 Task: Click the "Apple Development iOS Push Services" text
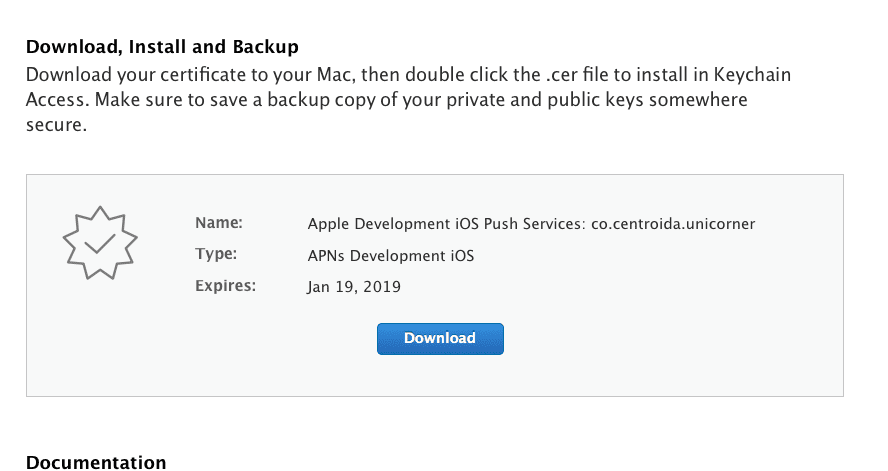[445, 224]
